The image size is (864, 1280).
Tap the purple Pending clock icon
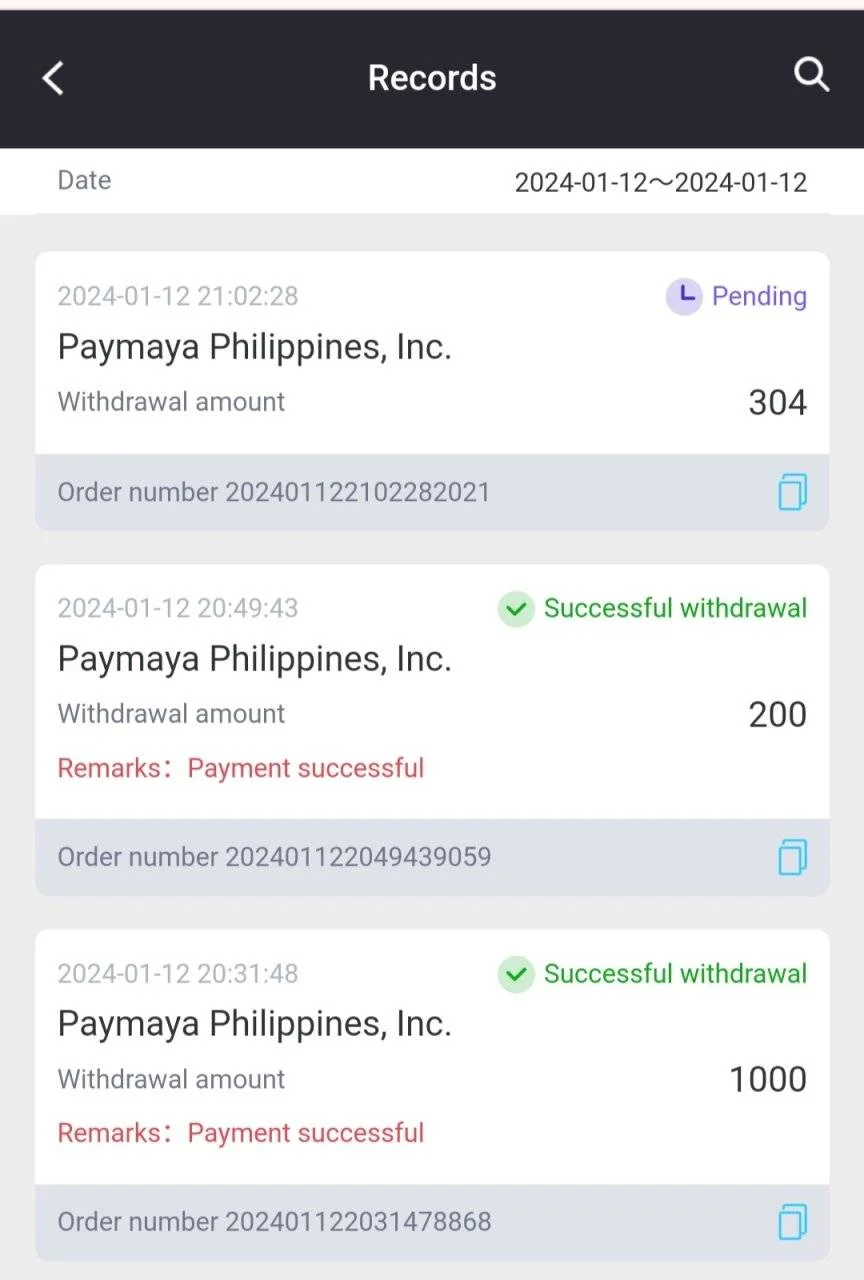684,296
